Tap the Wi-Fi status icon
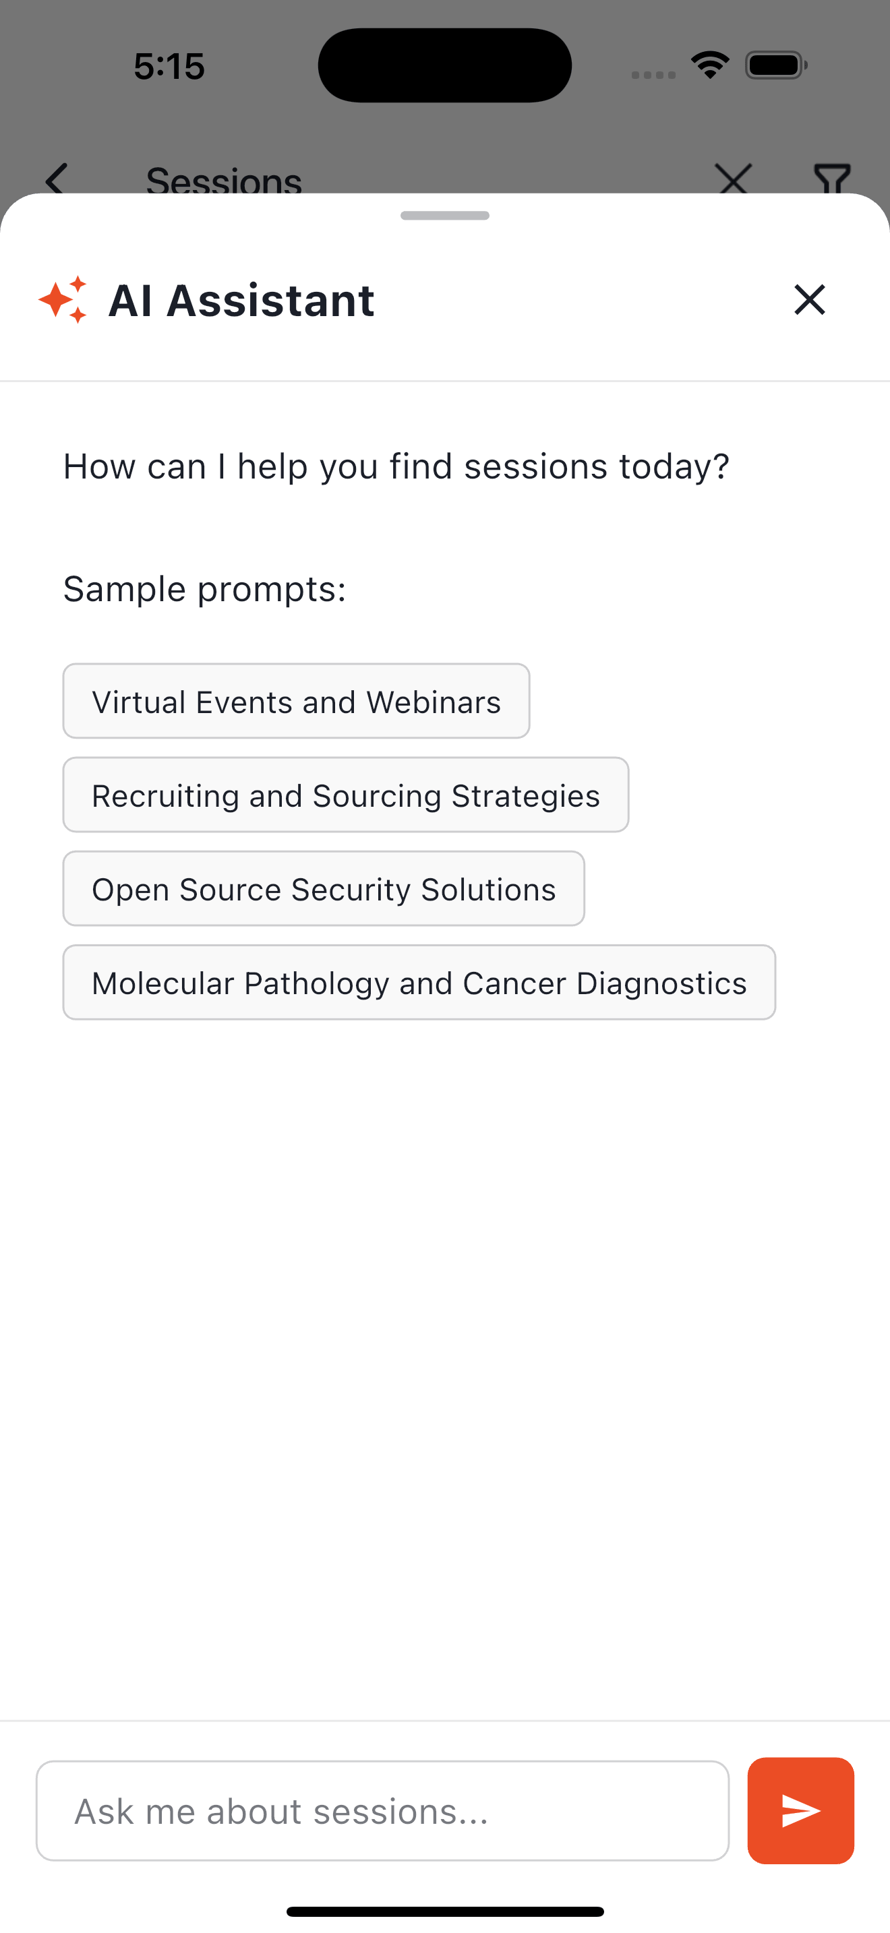This screenshot has height=1933, width=890. tap(710, 66)
